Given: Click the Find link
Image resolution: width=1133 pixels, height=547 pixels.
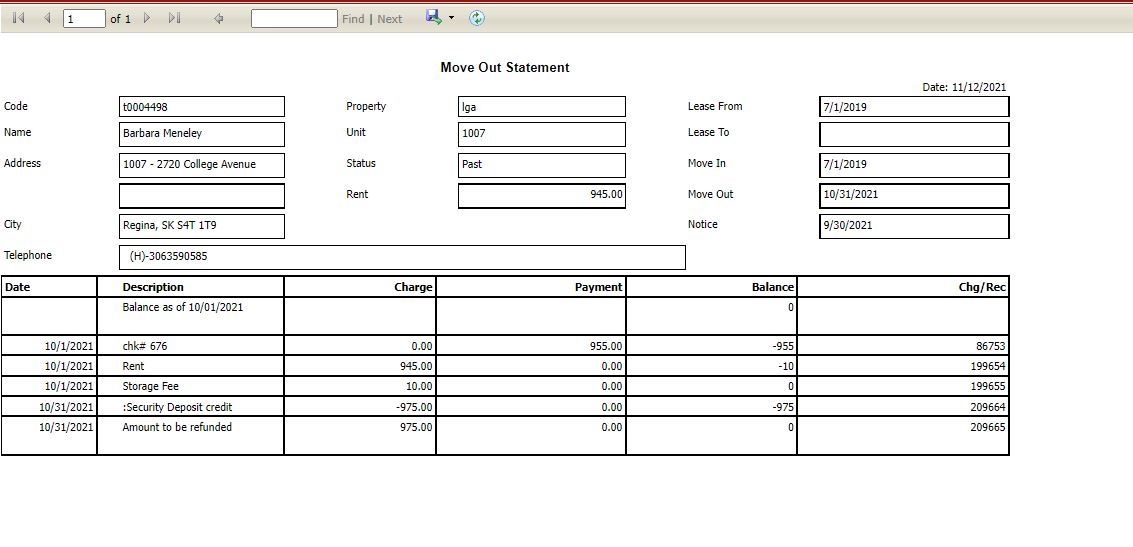Looking at the screenshot, I should (353, 19).
